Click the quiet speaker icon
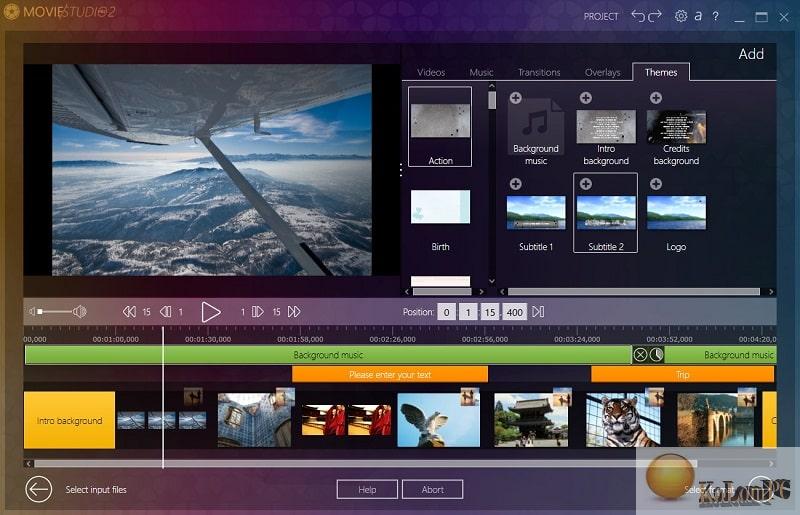 (32, 311)
